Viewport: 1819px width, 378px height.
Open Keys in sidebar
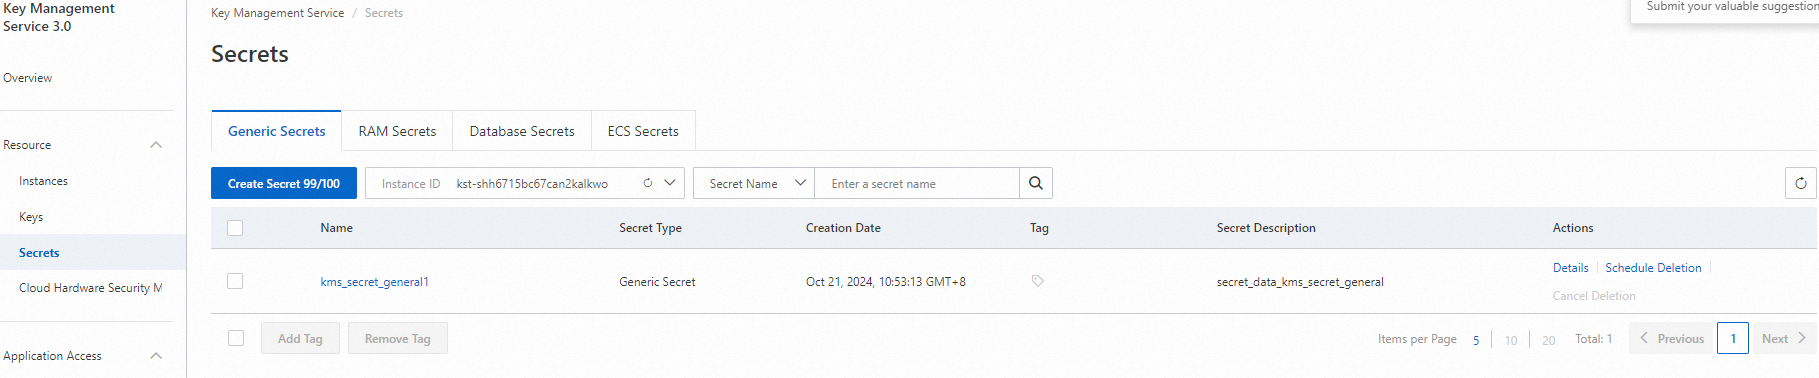[31, 217]
